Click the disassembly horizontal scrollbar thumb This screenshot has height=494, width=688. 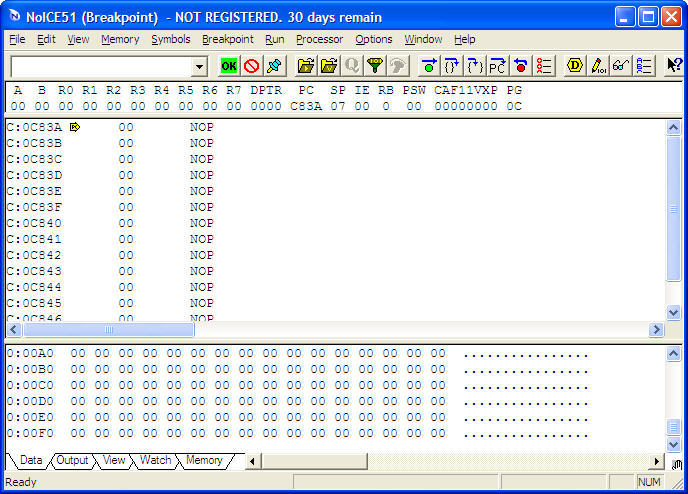(x=109, y=329)
